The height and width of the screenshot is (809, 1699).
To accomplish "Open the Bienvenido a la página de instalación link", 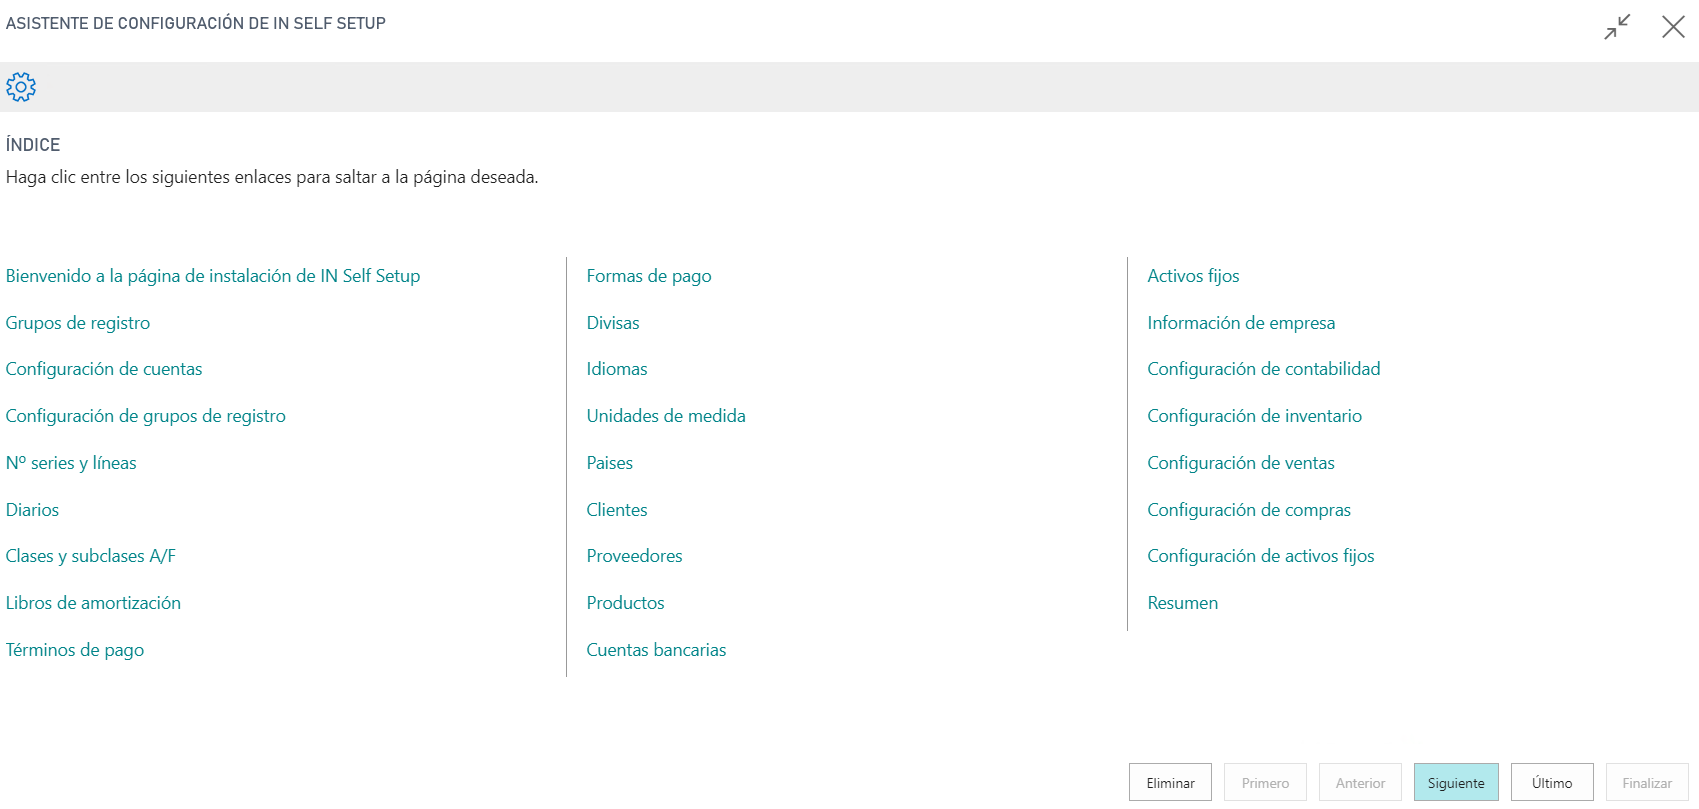I will pos(213,276).
